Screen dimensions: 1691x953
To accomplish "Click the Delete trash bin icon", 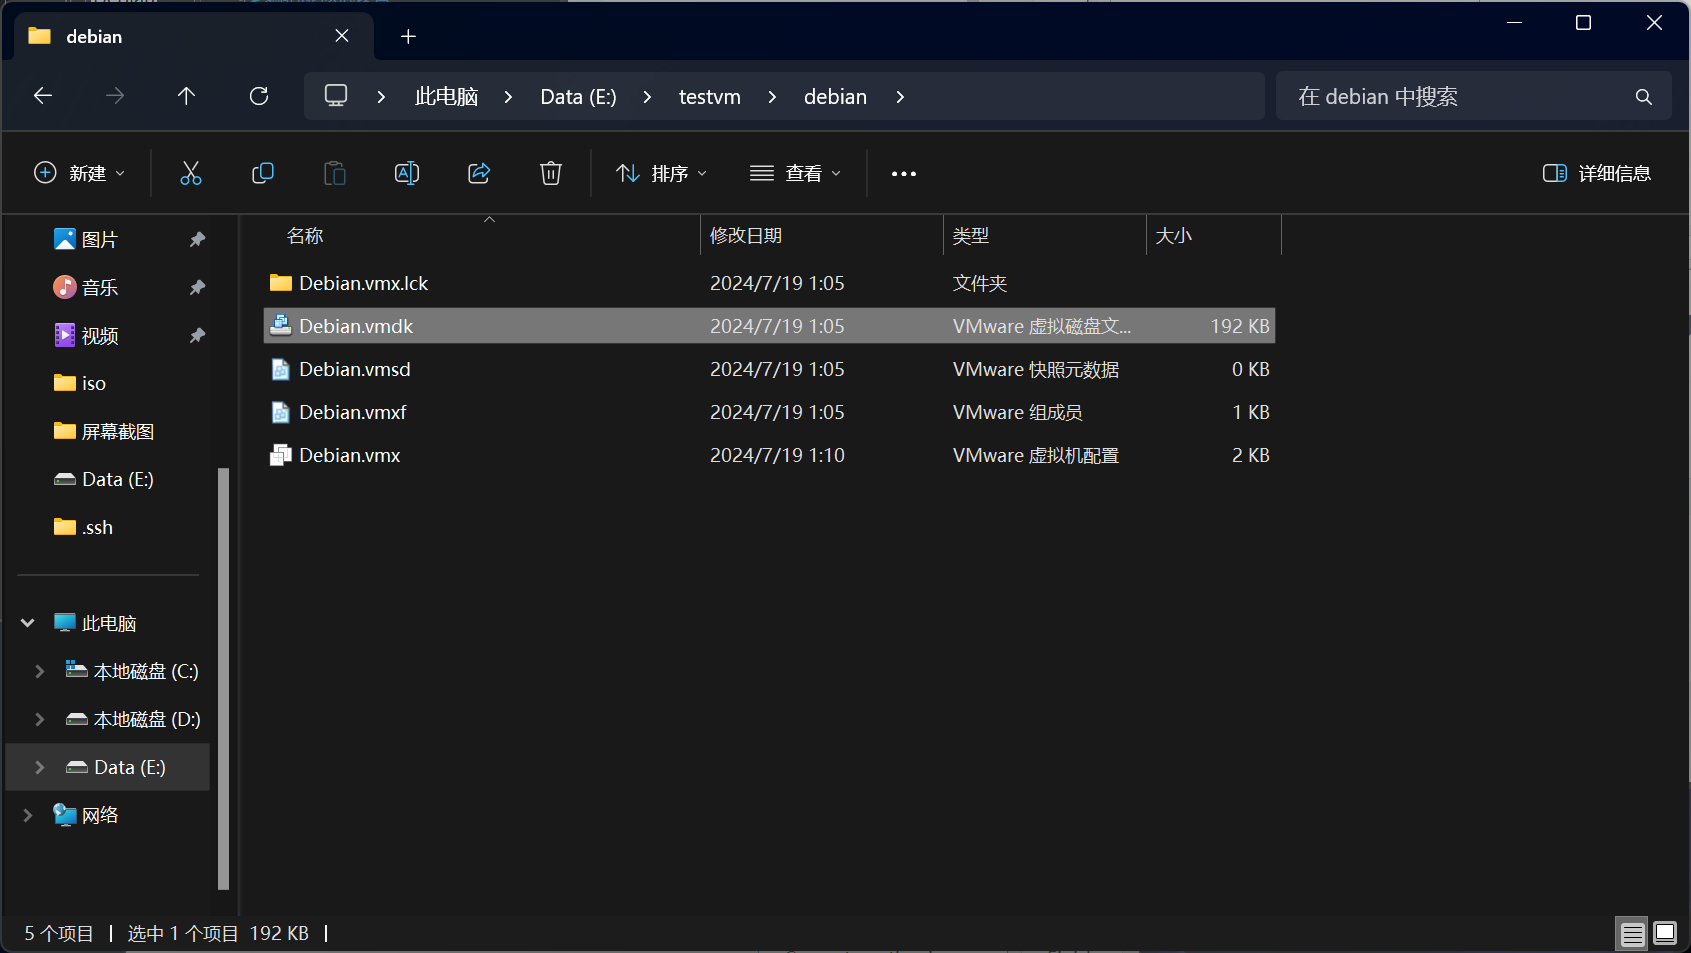I will click(551, 173).
